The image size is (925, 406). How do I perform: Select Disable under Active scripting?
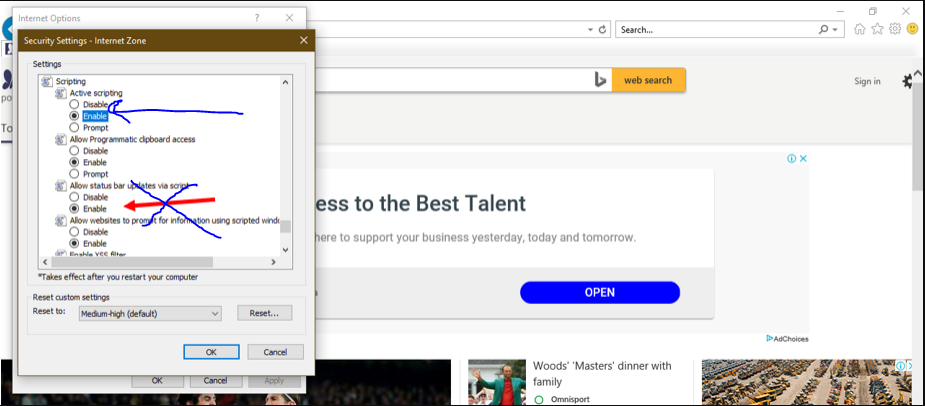(x=74, y=104)
